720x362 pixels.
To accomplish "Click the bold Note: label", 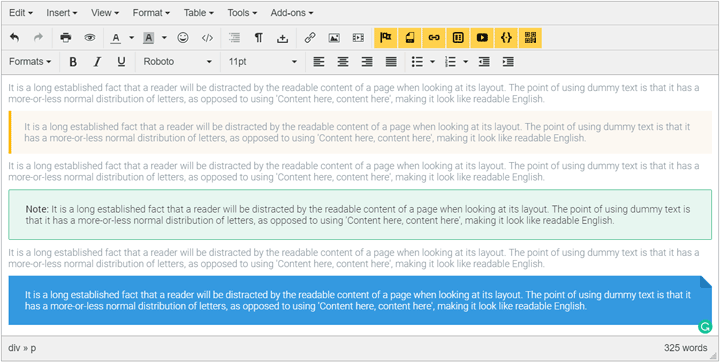I will tap(37, 209).
